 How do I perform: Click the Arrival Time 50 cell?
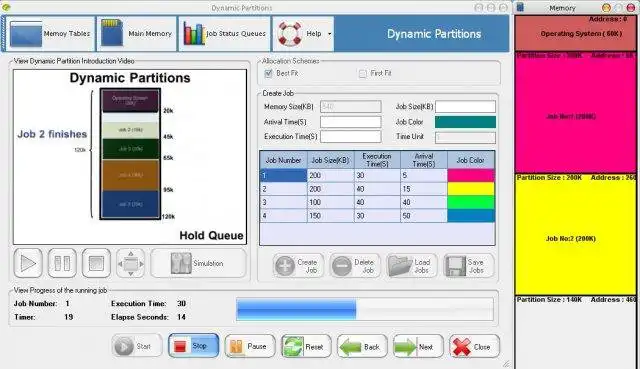click(x=424, y=216)
